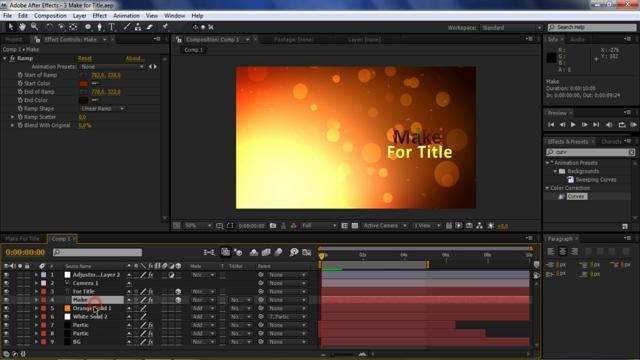The height and width of the screenshot is (360, 640).
Task: Select the Puppet Pin tool
Action: click(x=165, y=27)
